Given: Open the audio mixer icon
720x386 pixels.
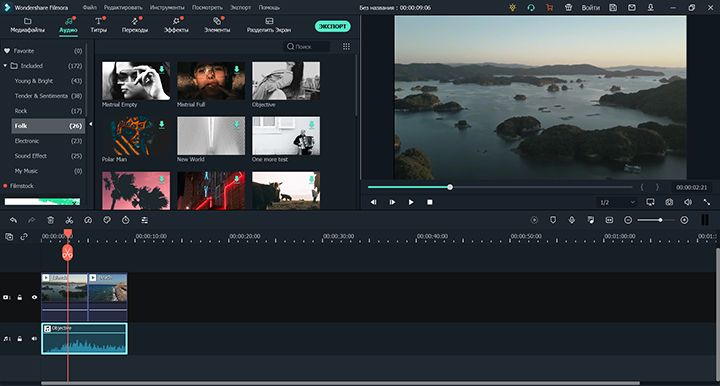Looking at the screenshot, I should [591, 220].
